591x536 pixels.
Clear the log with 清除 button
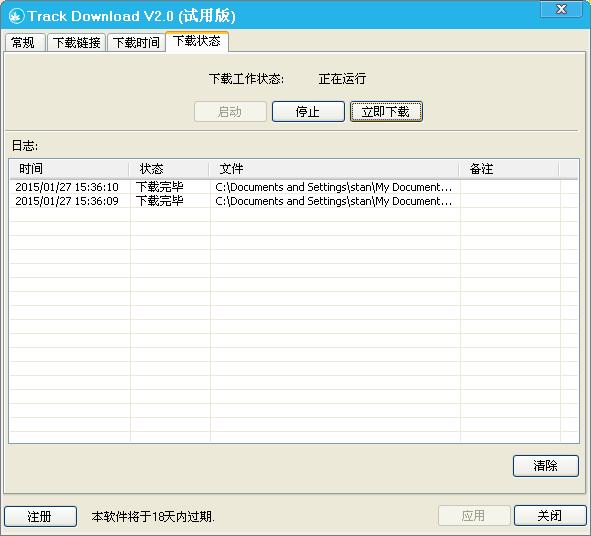click(x=545, y=466)
